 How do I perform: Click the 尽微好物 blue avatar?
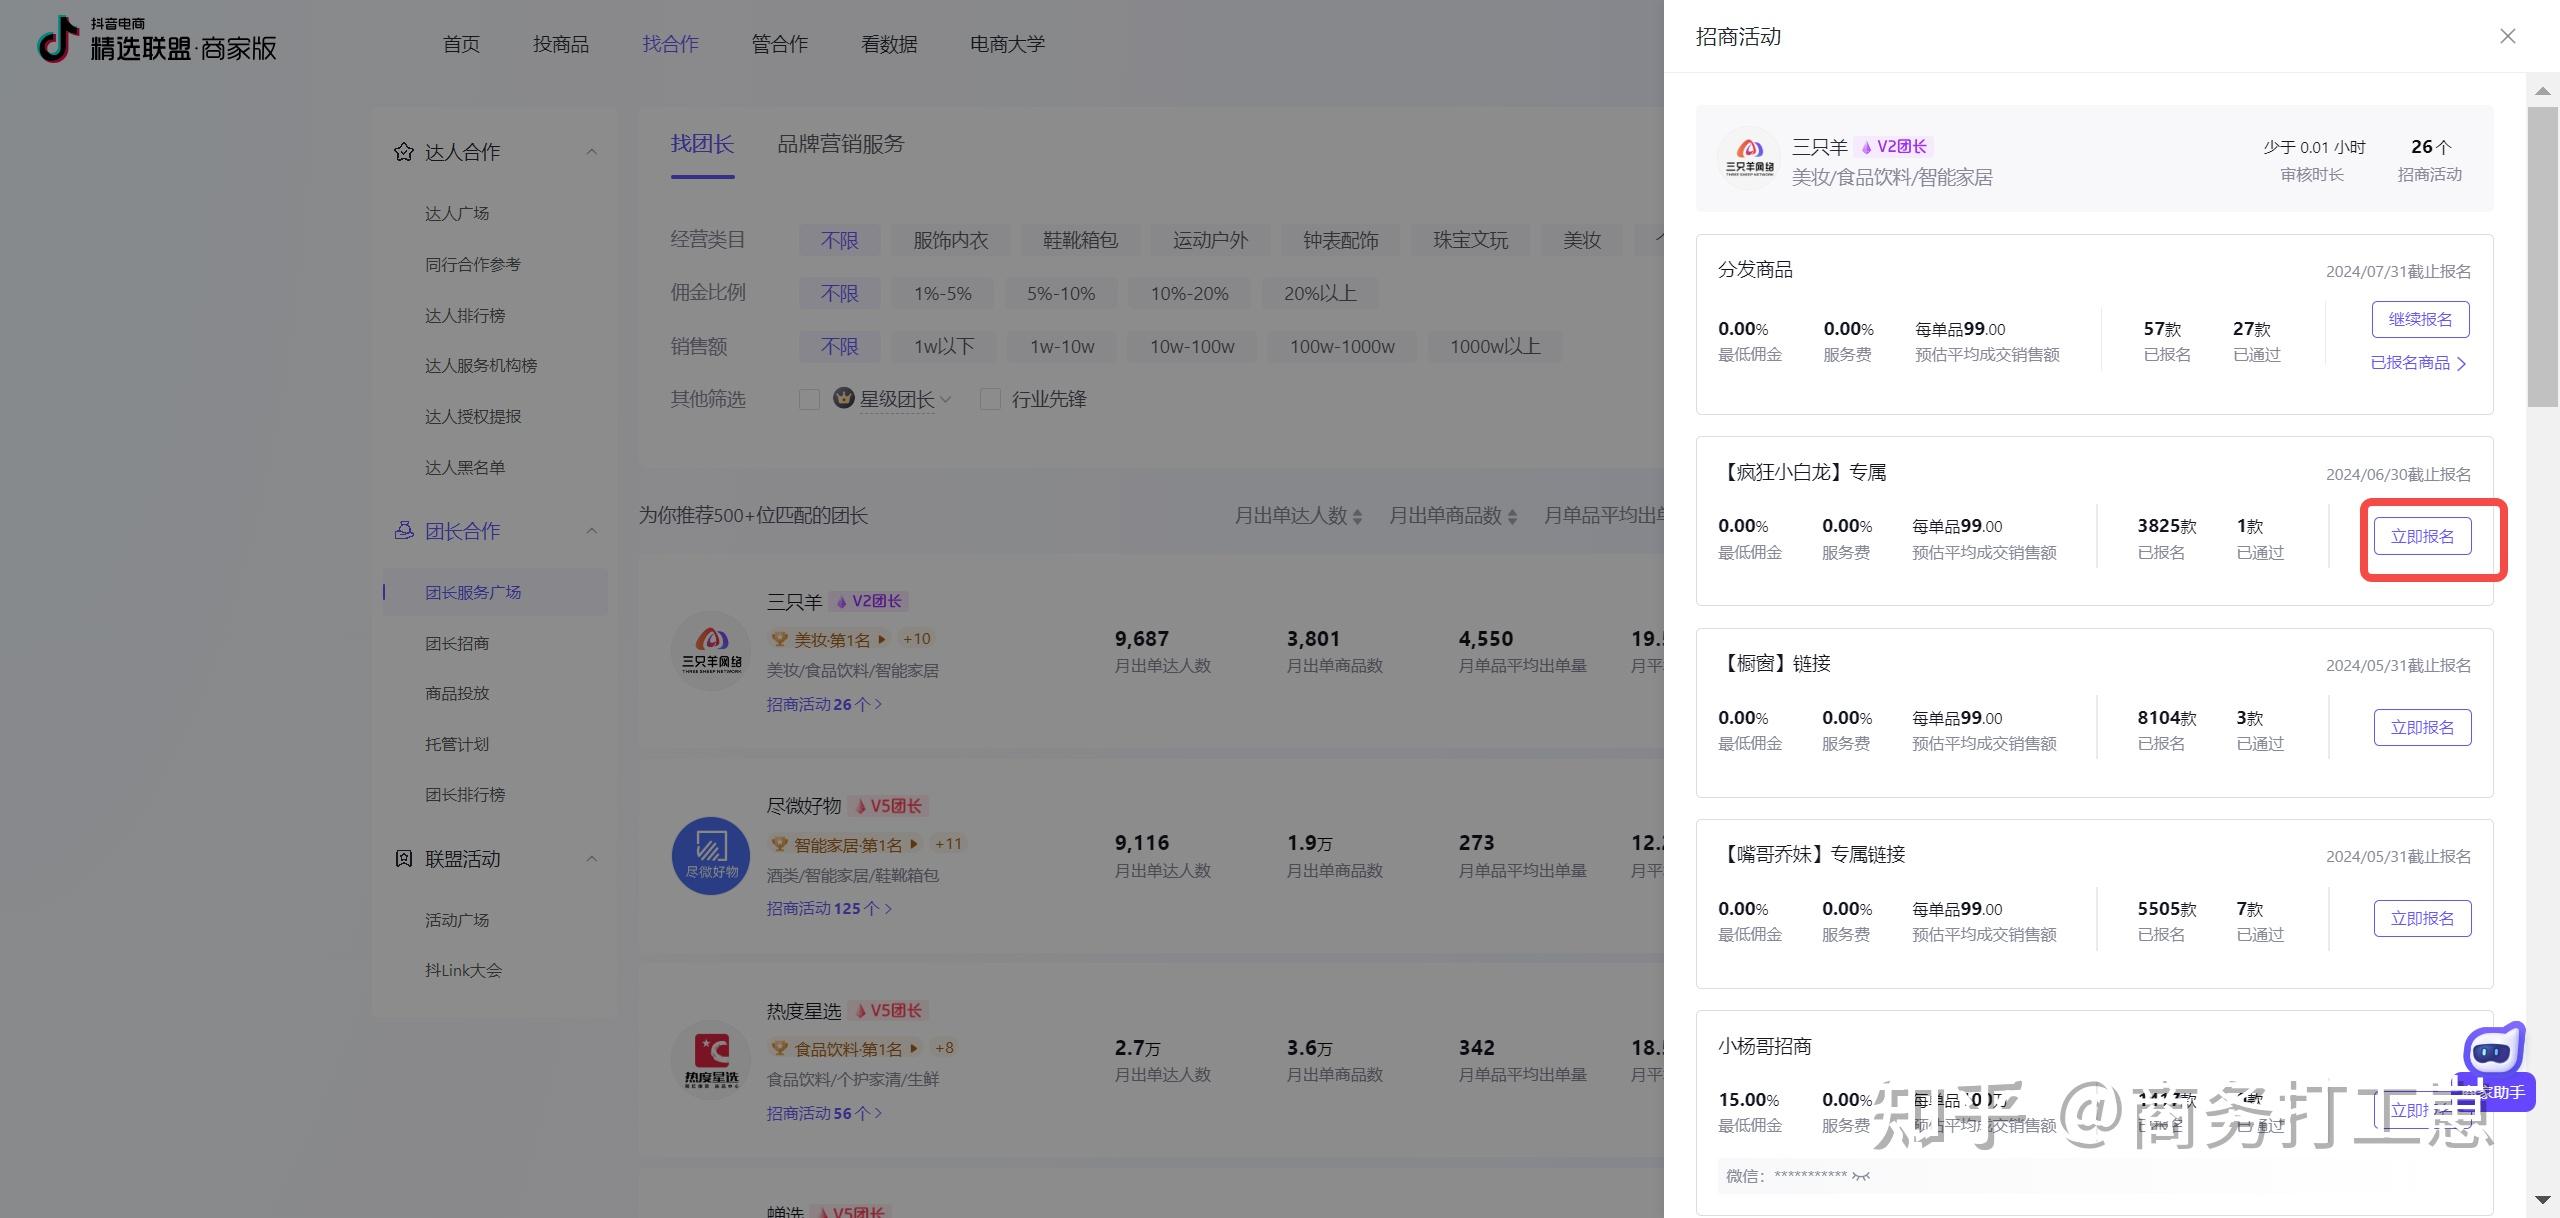tap(711, 856)
